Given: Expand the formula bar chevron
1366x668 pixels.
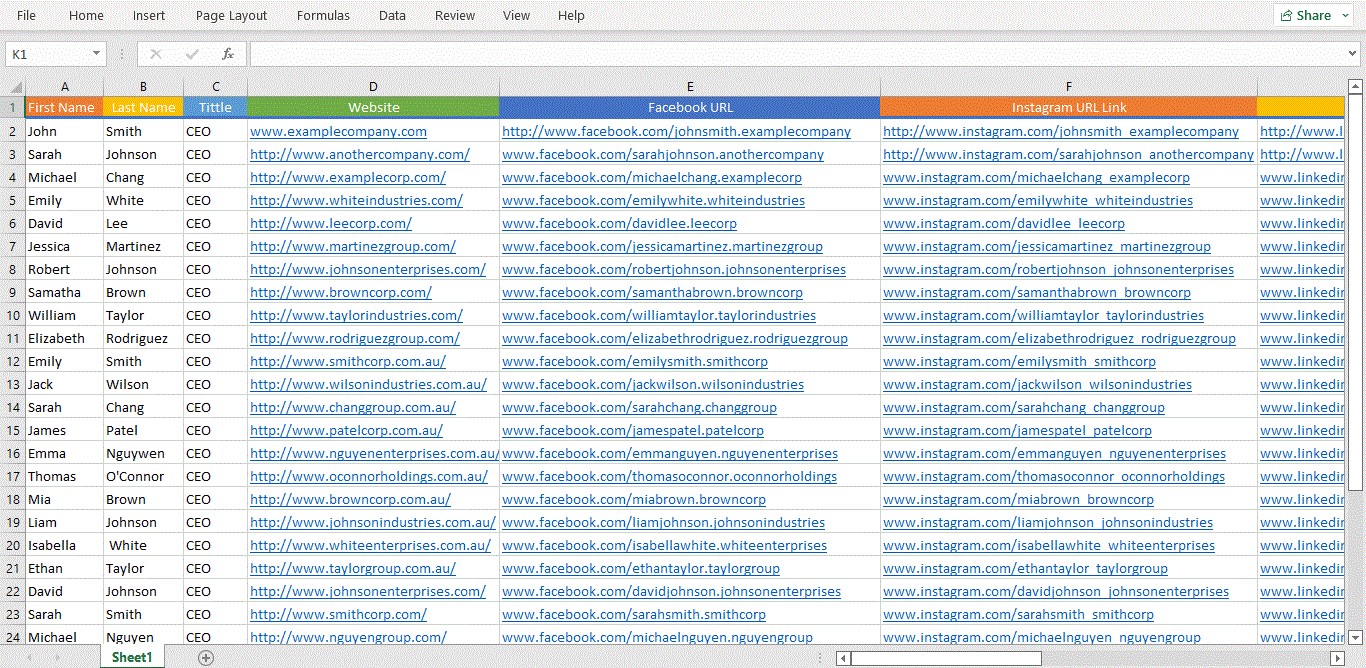Looking at the screenshot, I should (x=1353, y=54).
